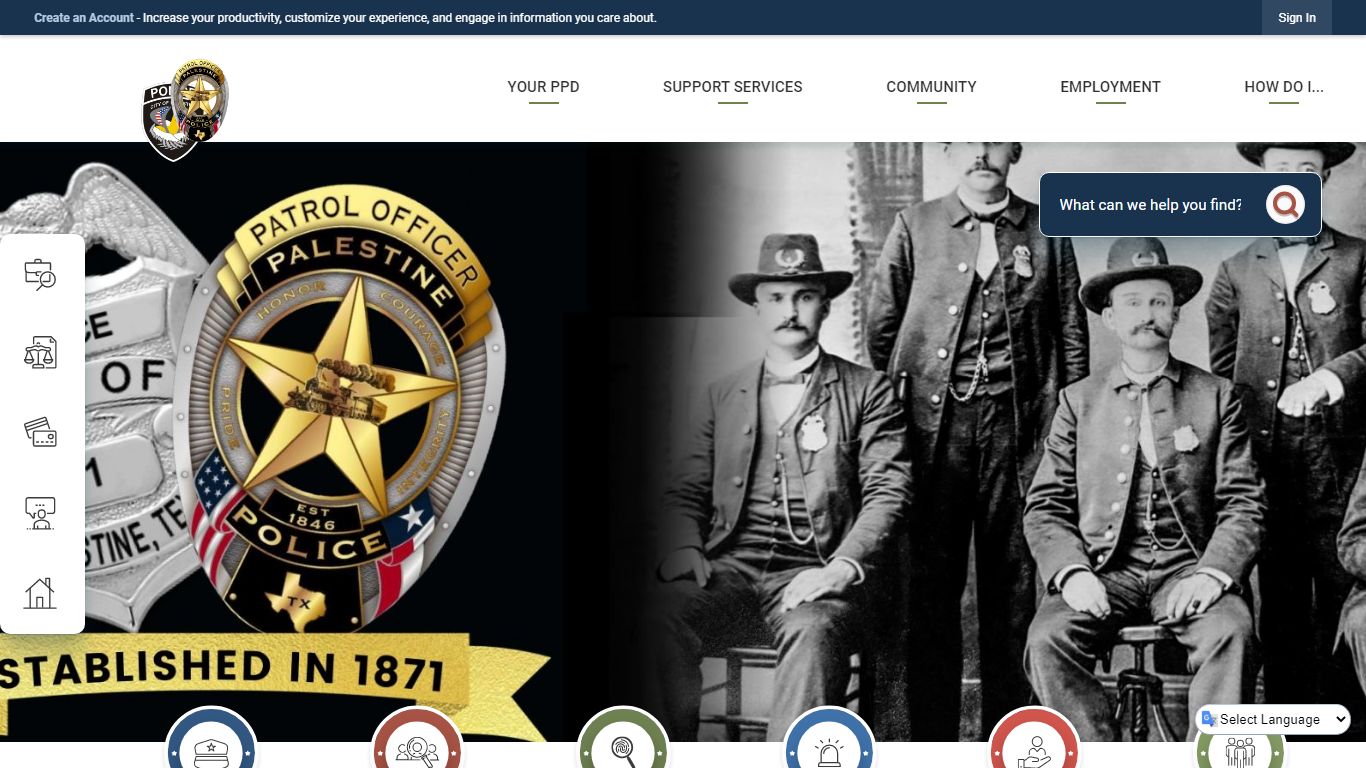Open the briefcase job search sidebar icon
Screen dimensions: 1366x768
click(x=40, y=274)
